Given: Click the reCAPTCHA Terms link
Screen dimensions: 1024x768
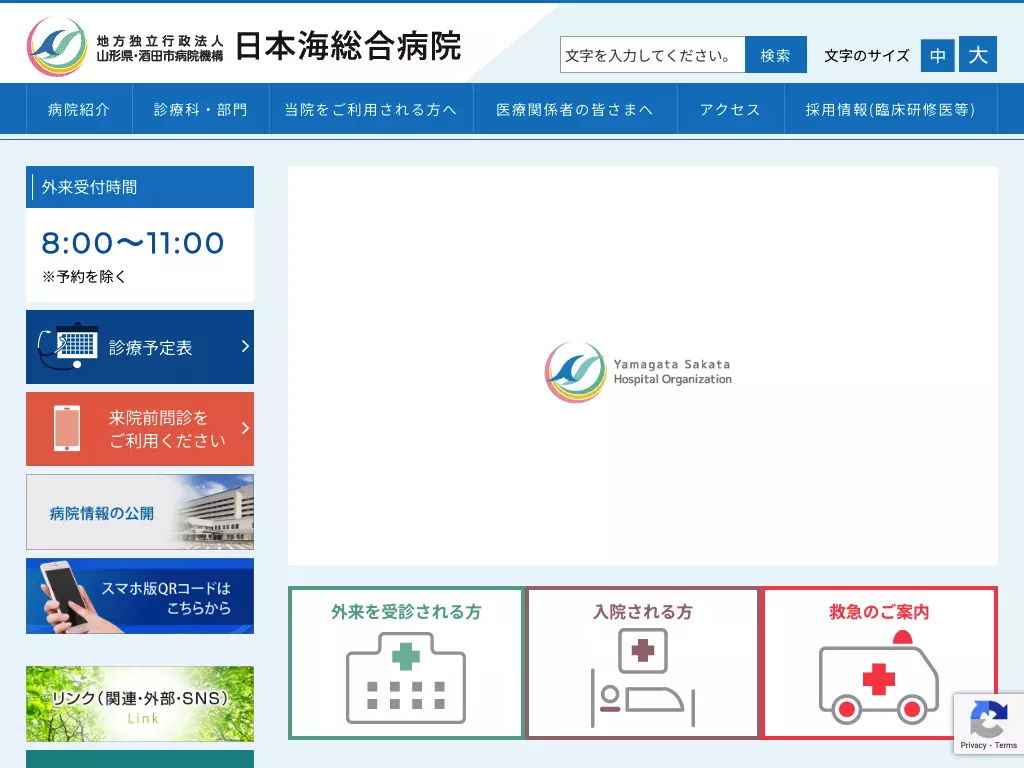Looking at the screenshot, I should coord(1006,745).
